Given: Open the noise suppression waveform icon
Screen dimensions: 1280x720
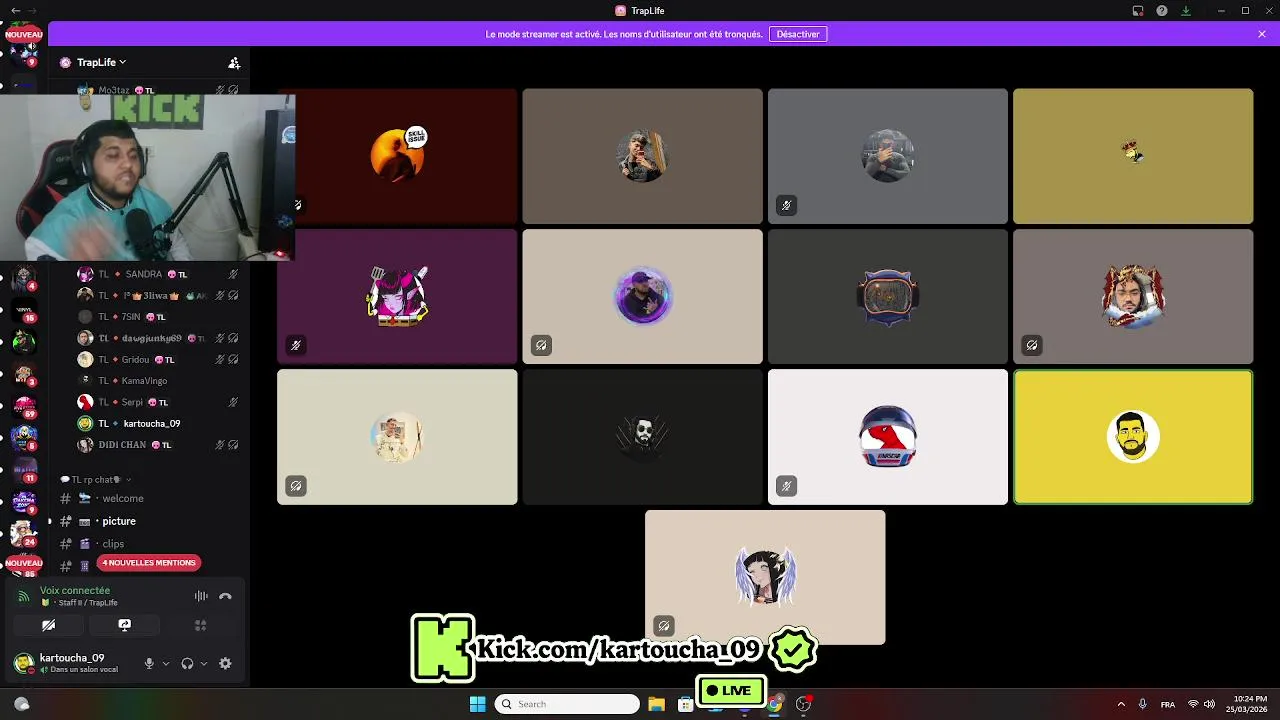Looking at the screenshot, I should click(x=201, y=596).
